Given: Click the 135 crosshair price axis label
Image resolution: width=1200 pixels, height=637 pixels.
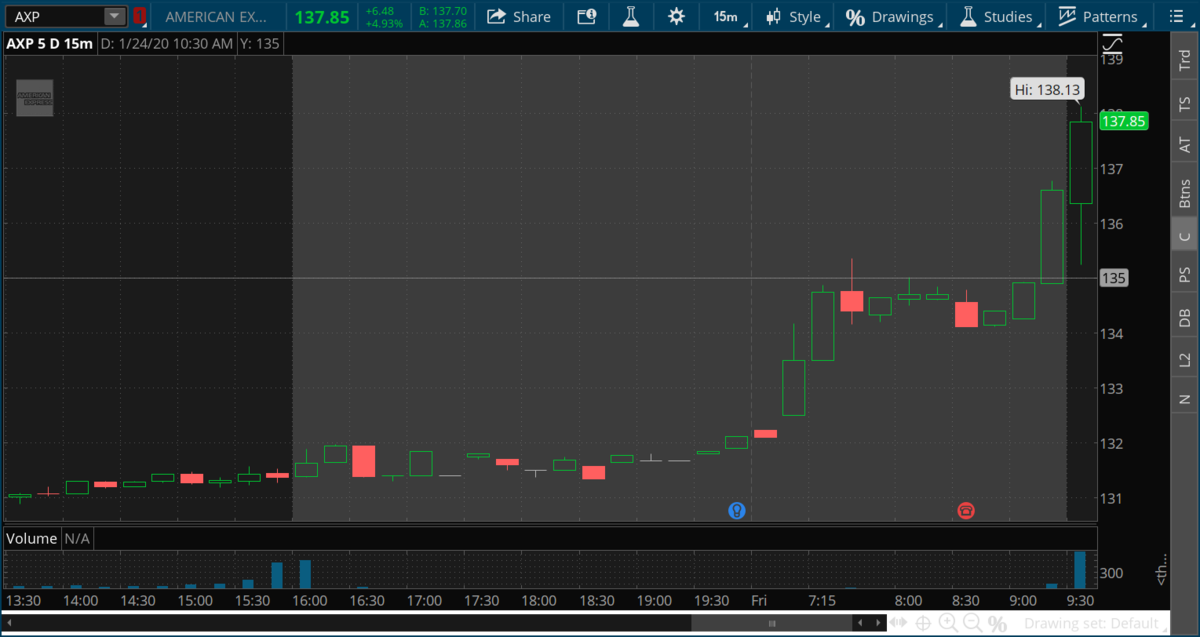Looking at the screenshot, I should 1114,278.
